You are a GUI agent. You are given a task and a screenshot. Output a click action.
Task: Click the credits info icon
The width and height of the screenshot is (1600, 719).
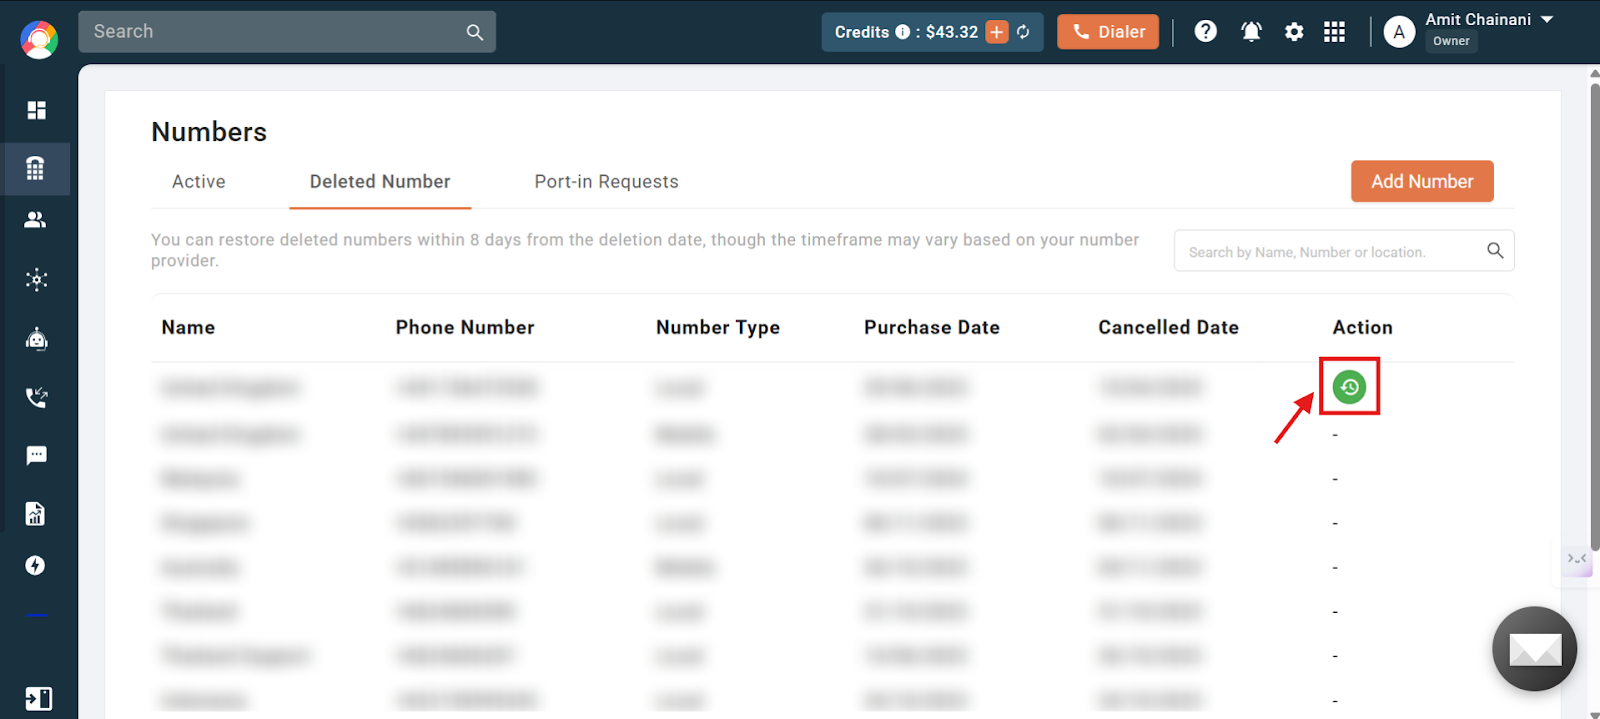click(903, 32)
